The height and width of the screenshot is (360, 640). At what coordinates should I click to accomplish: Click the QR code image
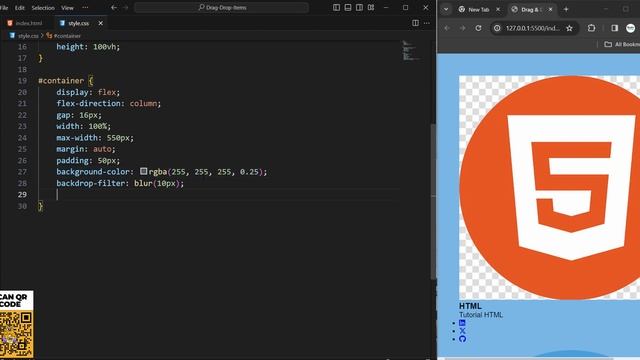(x=16, y=334)
